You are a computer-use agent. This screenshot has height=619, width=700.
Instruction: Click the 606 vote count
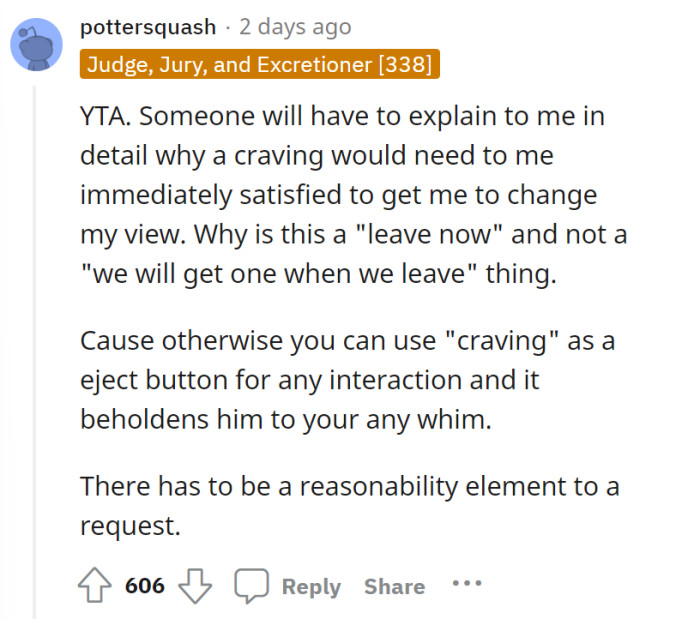click(x=145, y=586)
